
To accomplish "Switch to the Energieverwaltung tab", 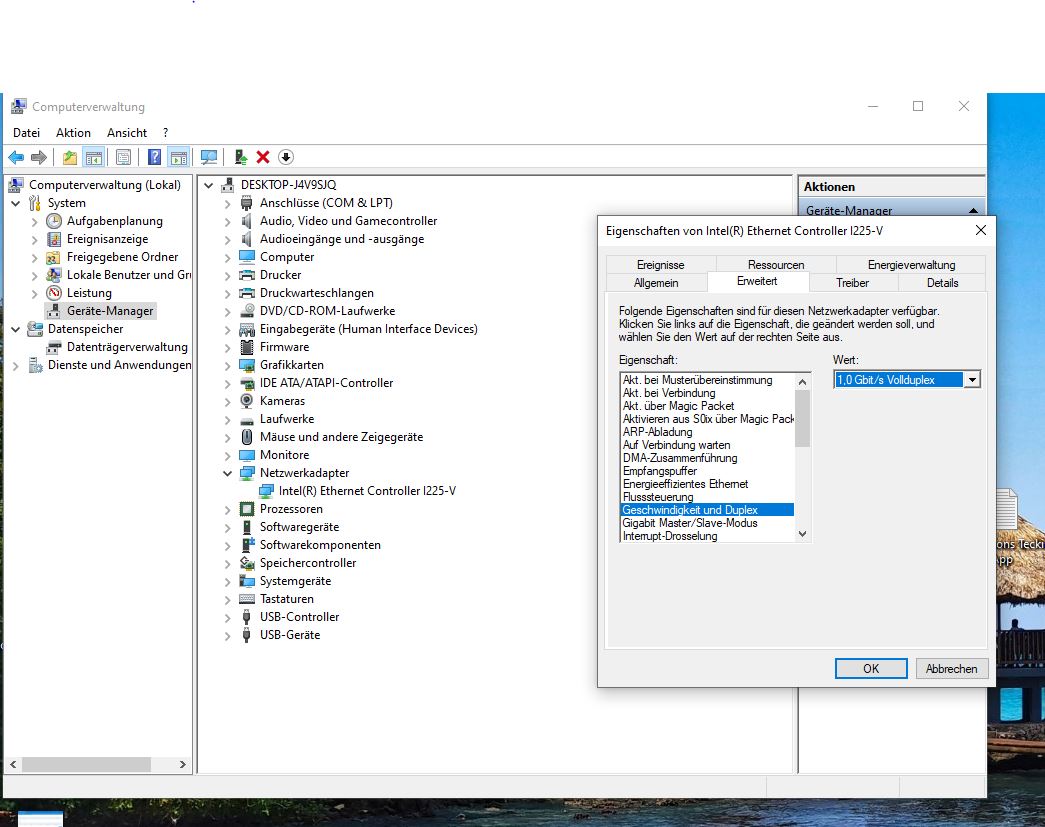I will [x=911, y=265].
